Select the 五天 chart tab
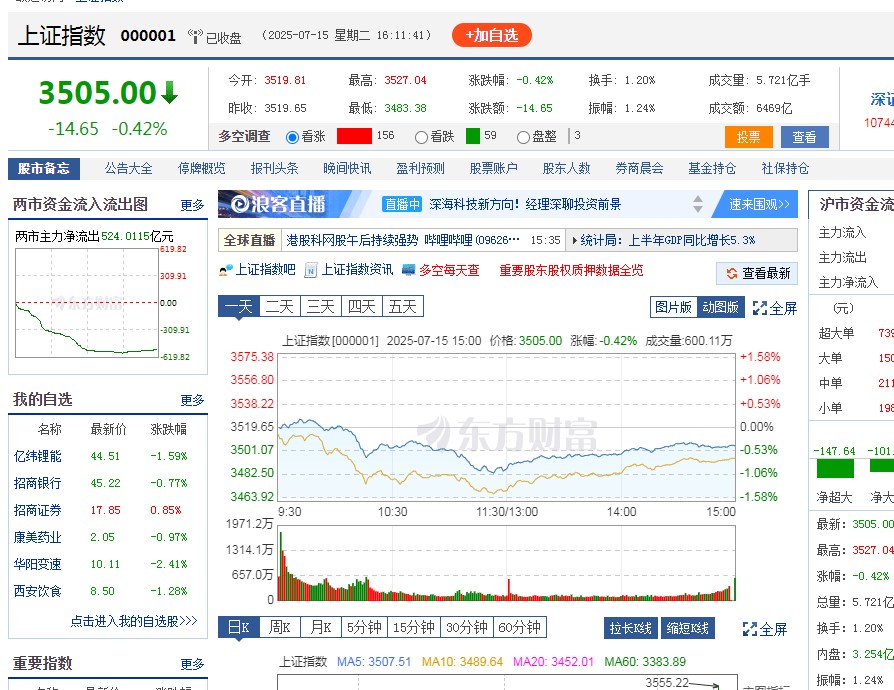Image resolution: width=894 pixels, height=690 pixels. pos(403,307)
